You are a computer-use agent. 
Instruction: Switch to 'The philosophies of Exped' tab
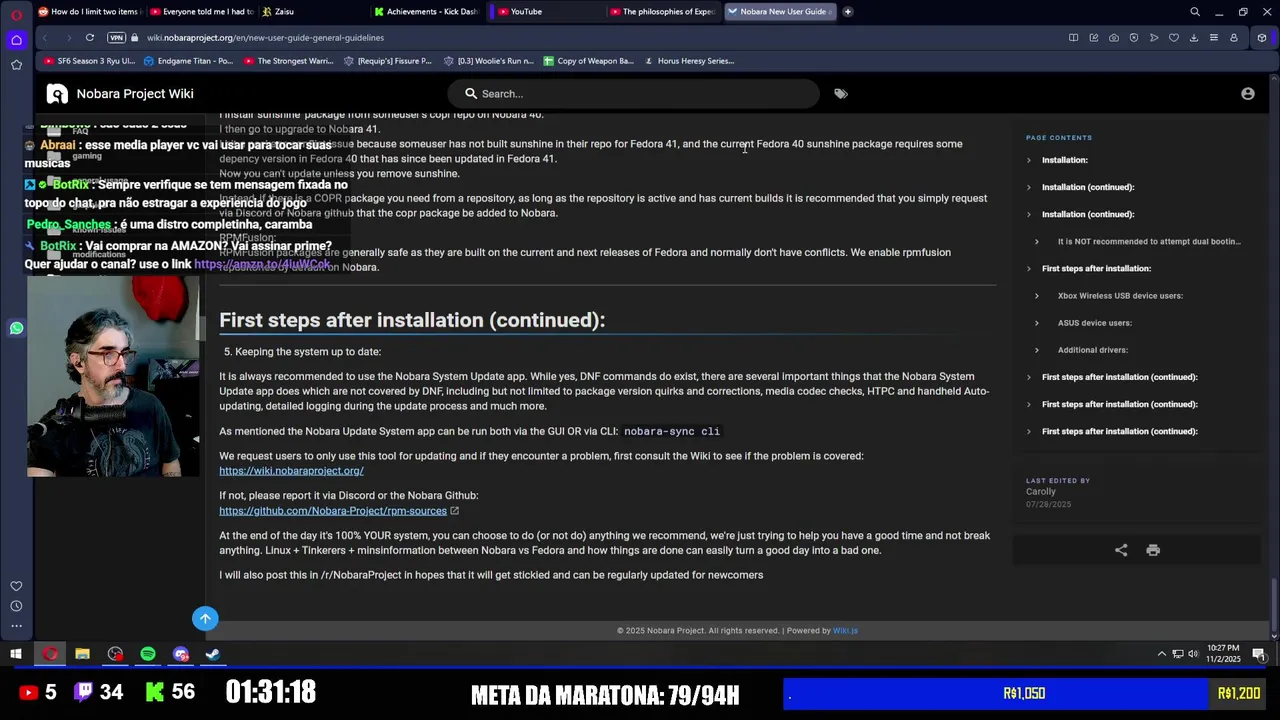point(662,12)
